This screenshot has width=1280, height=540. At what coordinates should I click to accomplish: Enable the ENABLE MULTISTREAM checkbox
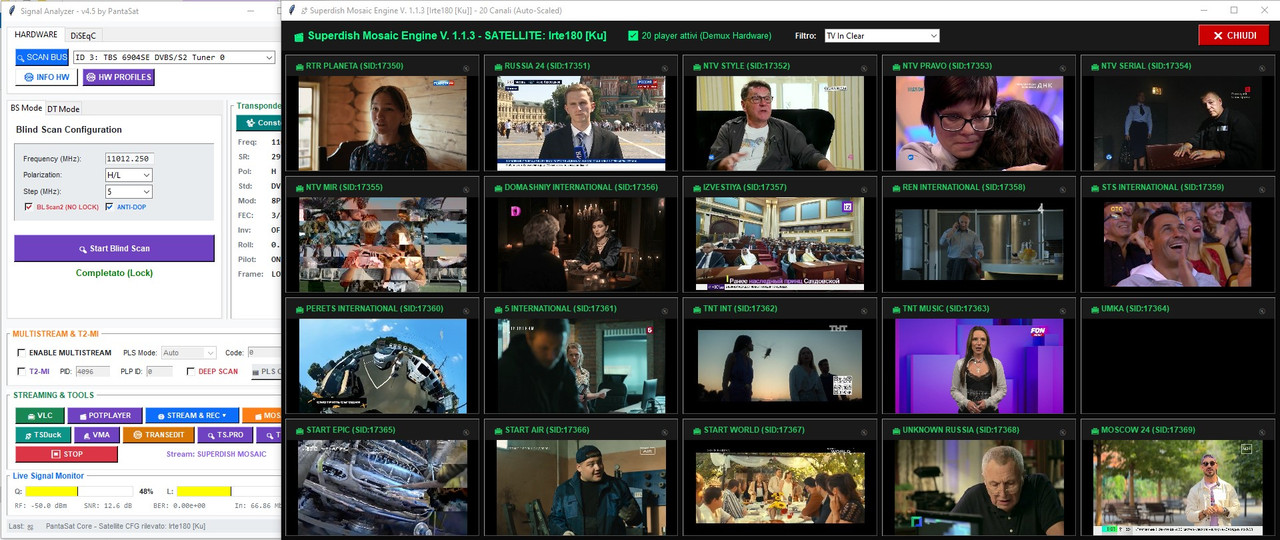(x=22, y=353)
